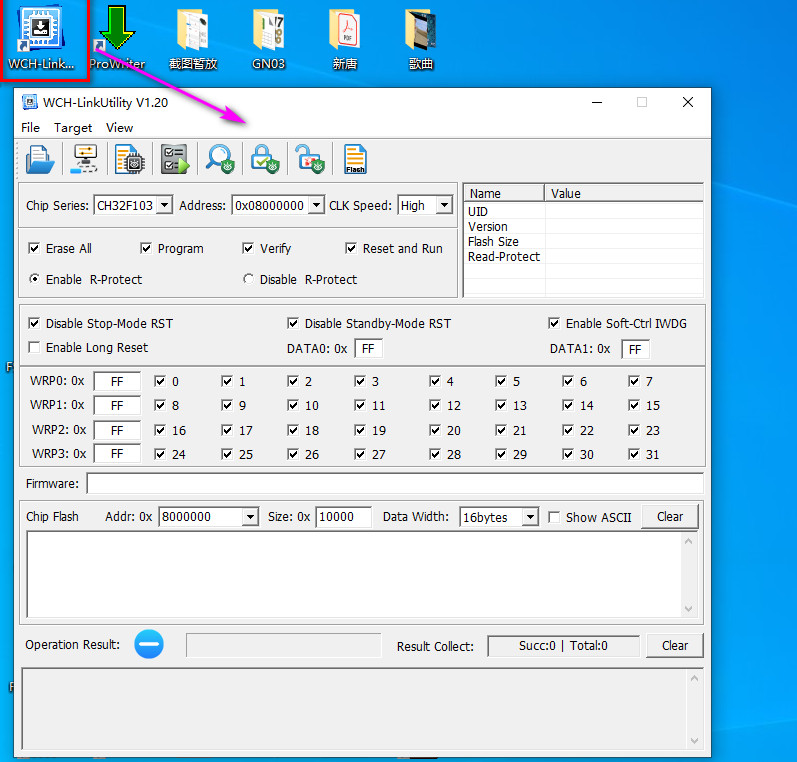This screenshot has height=762, width=797.
Task: Click Clear button beside Result Collect
Action: (675, 645)
